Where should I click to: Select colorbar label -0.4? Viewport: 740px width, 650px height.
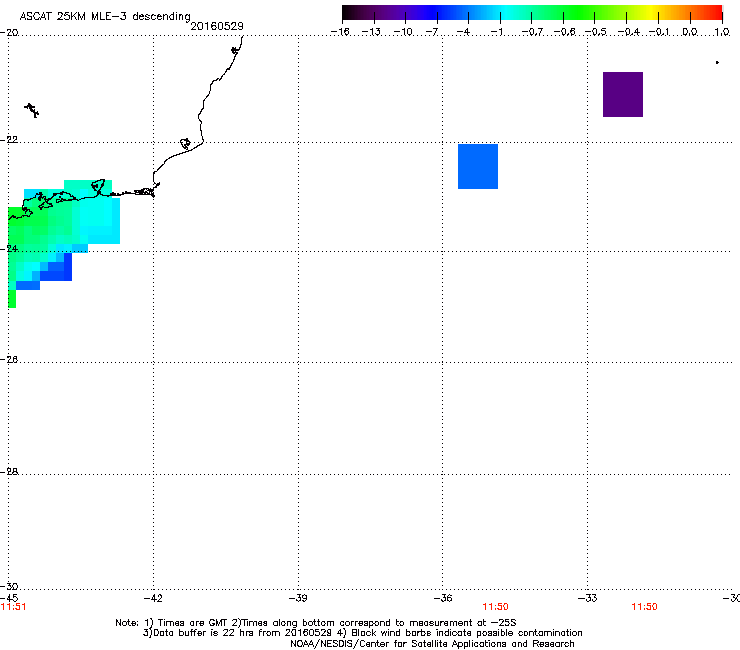(x=628, y=32)
